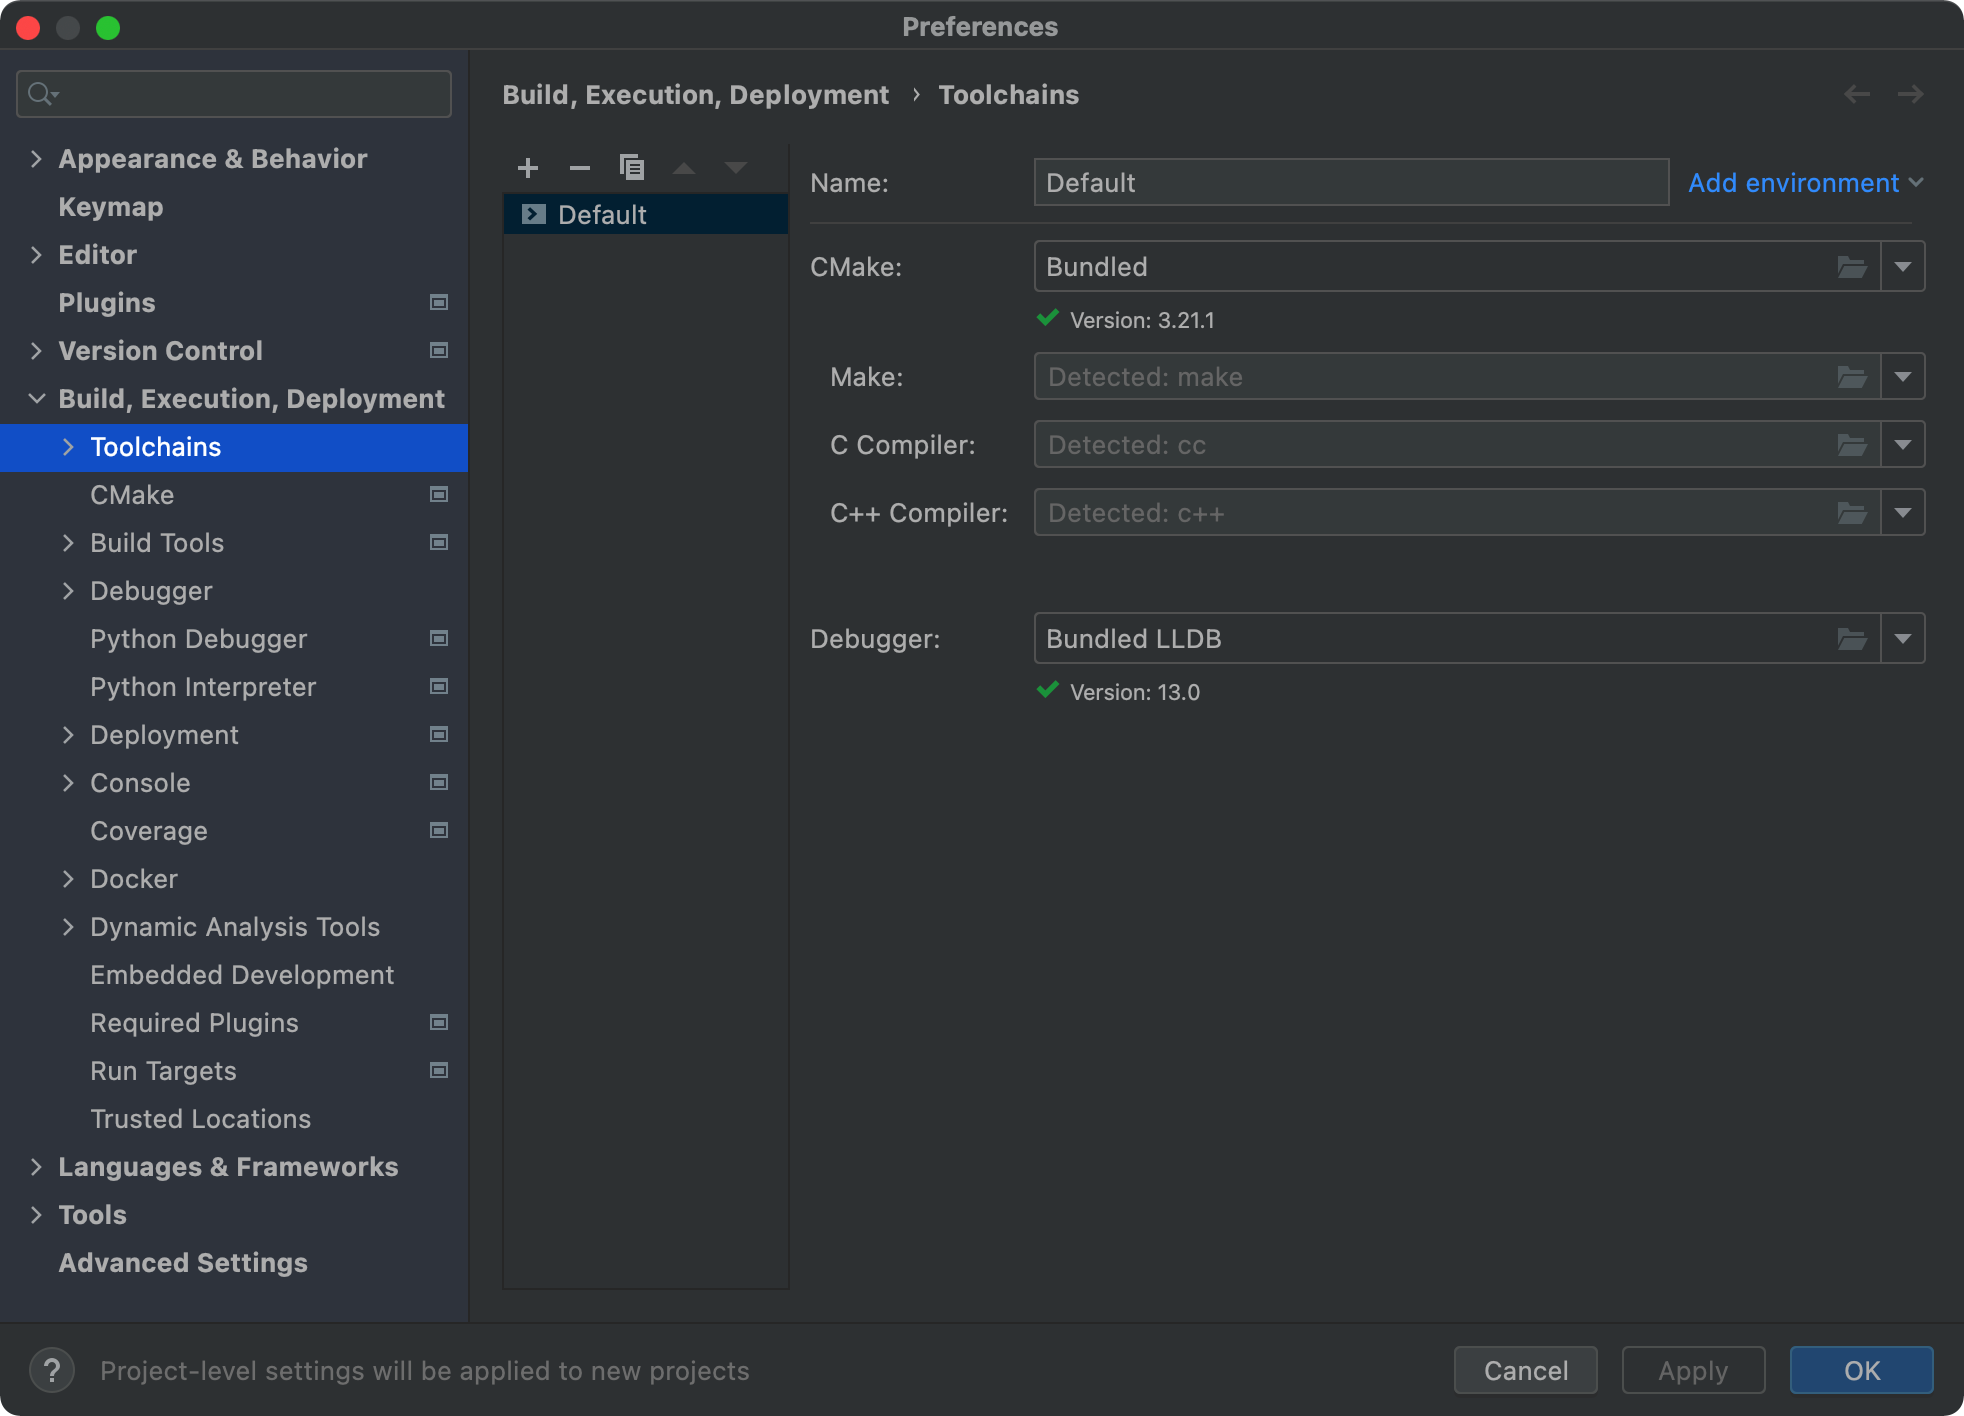Copy the selected toolchain
This screenshot has width=1964, height=1416.
(x=632, y=168)
